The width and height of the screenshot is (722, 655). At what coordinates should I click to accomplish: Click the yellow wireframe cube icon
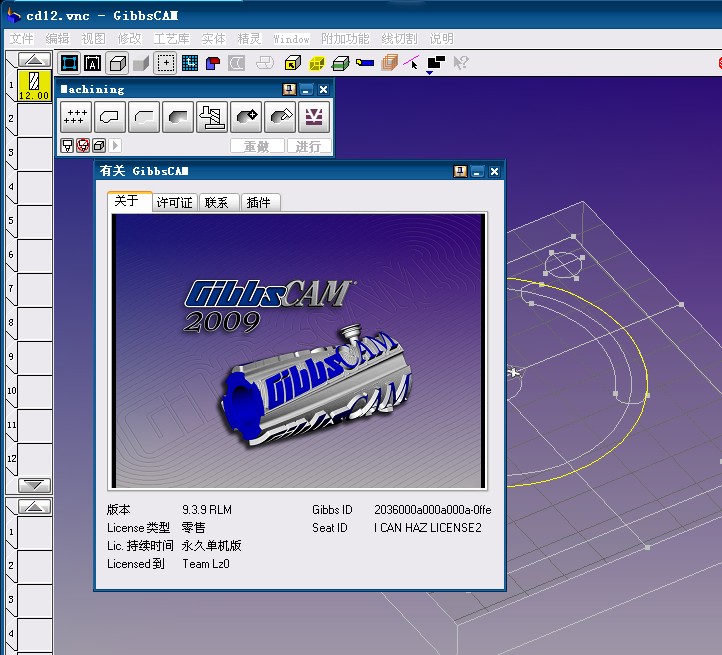tap(317, 63)
